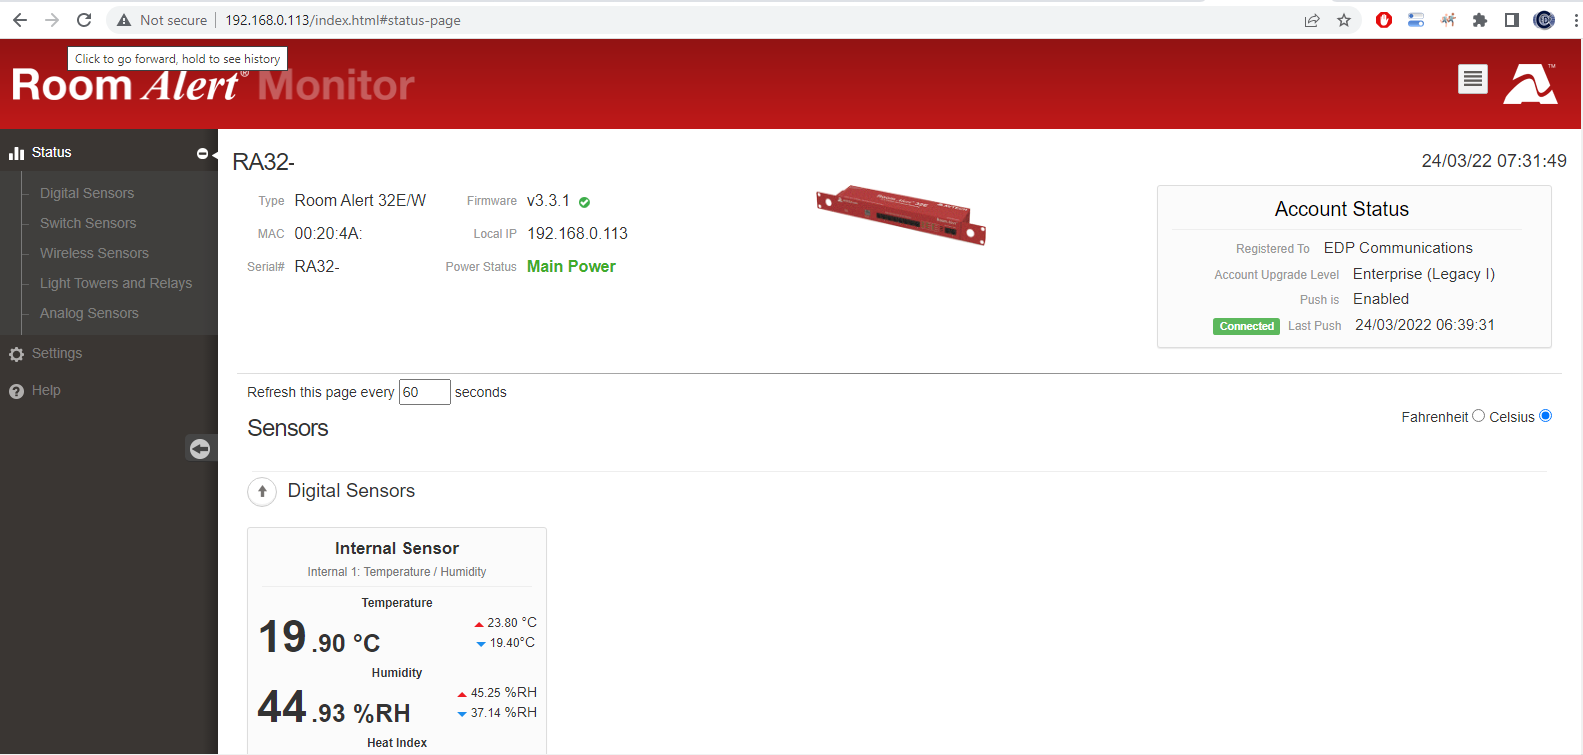Go back to the previous browser page
Image resolution: width=1583 pixels, height=755 pixels.
tap(20, 20)
